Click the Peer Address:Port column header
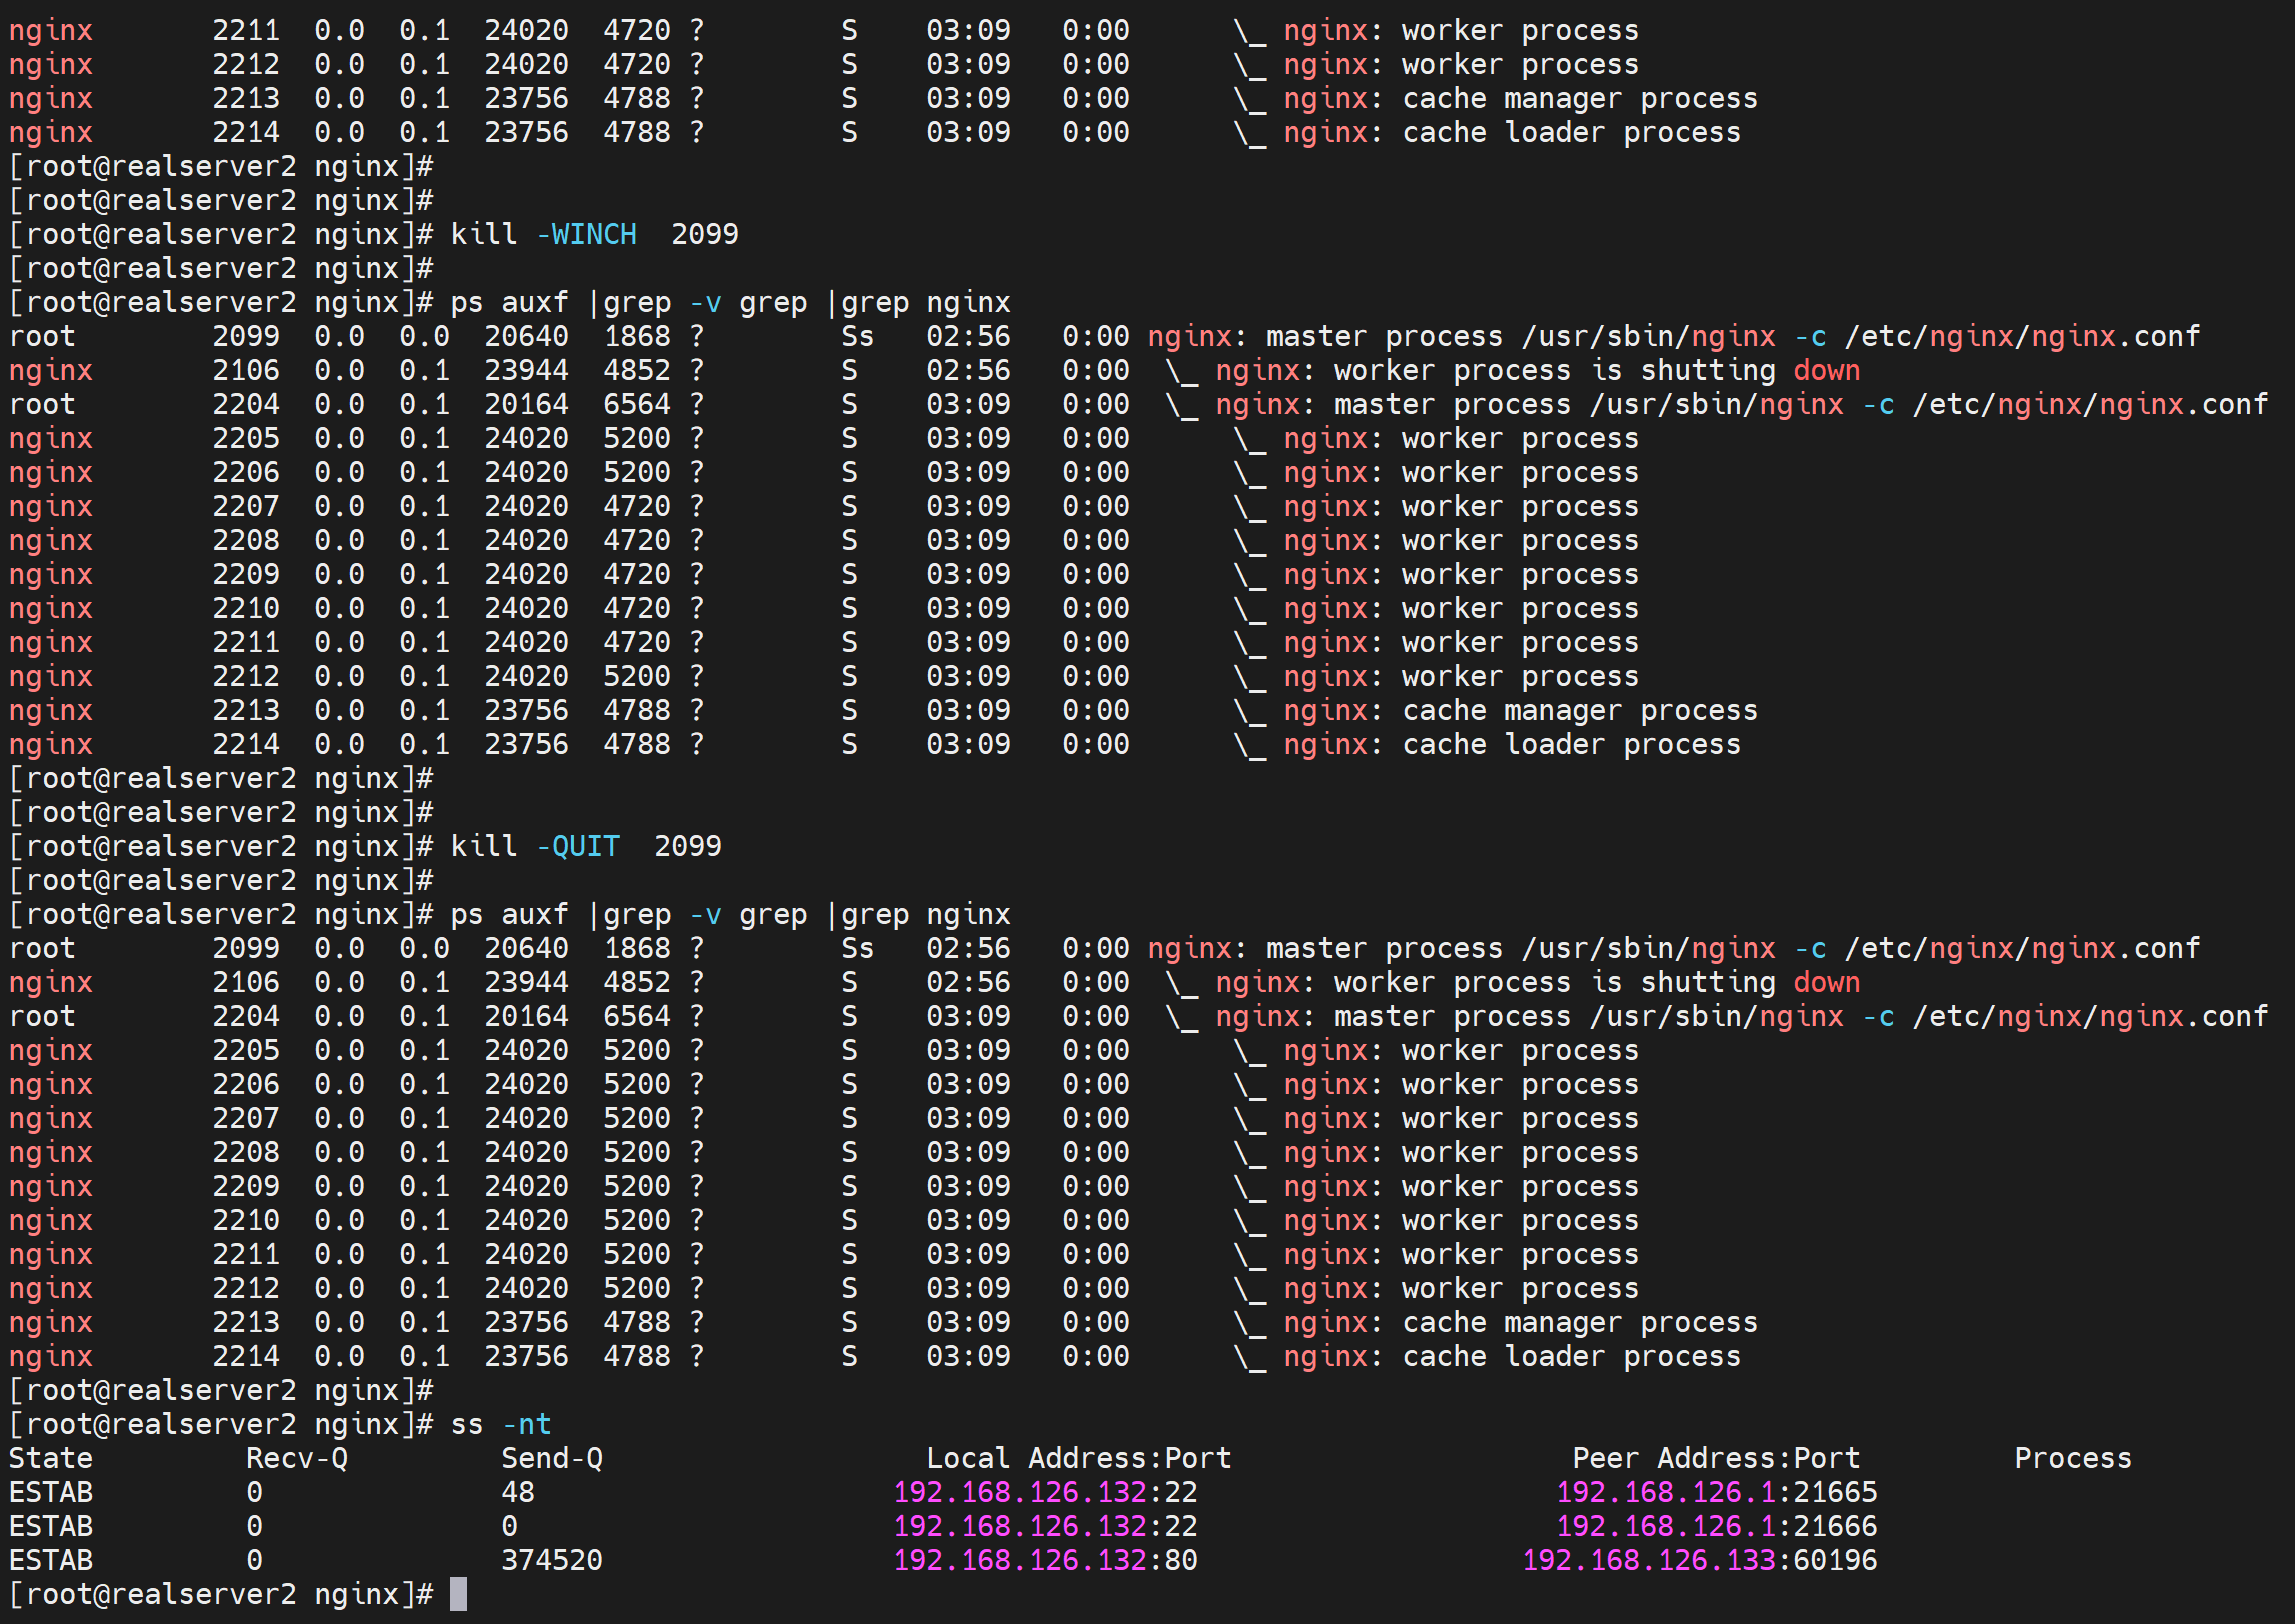The height and width of the screenshot is (1624, 2295). [1715, 1458]
